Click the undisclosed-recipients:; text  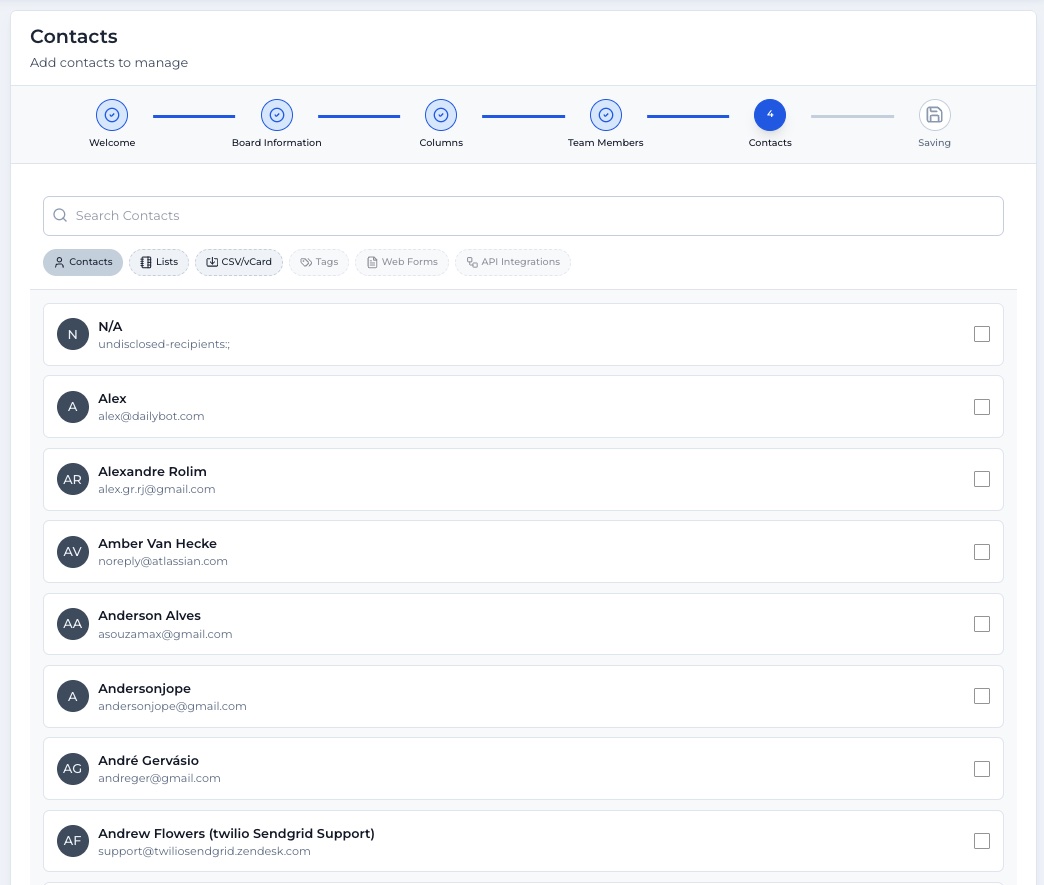click(x=164, y=344)
